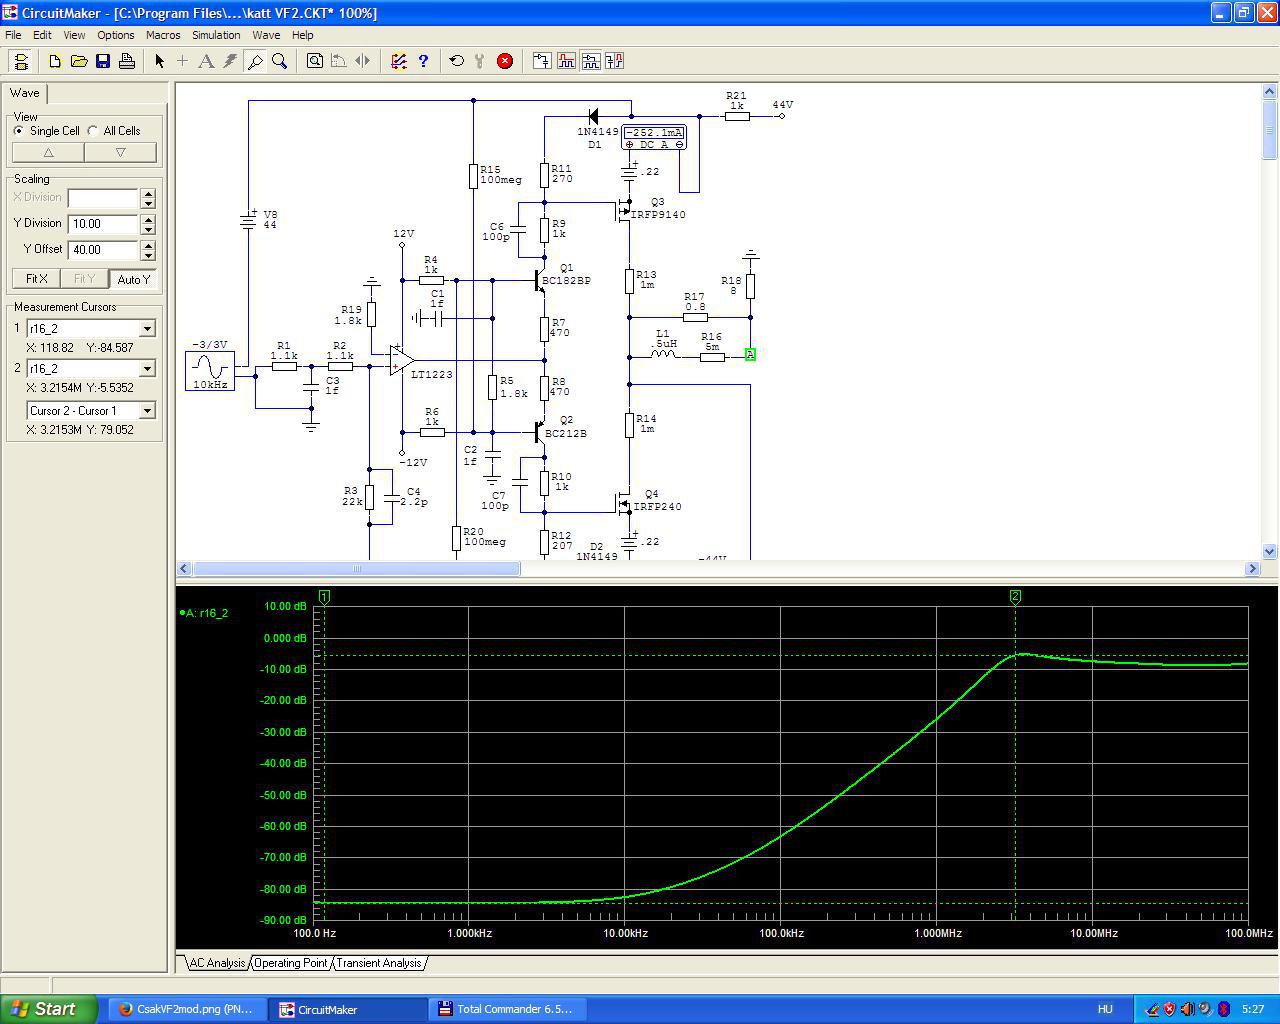The width and height of the screenshot is (1280, 1024).
Task: Select the Text tool (letter A)
Action: point(206,61)
